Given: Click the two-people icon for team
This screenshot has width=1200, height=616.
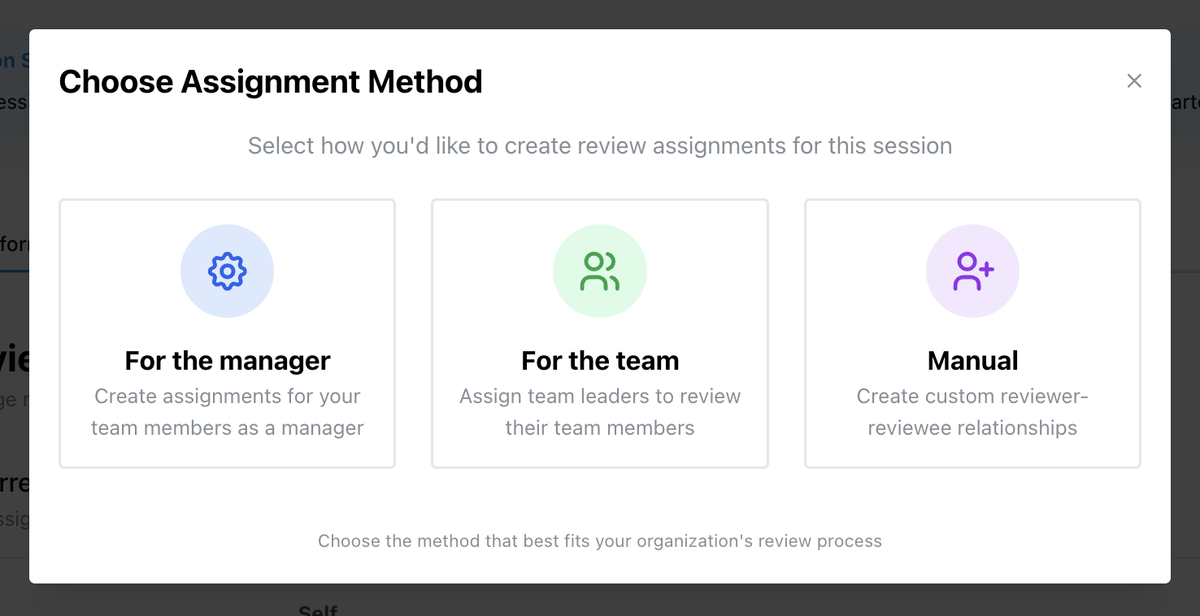Looking at the screenshot, I should 600,271.
